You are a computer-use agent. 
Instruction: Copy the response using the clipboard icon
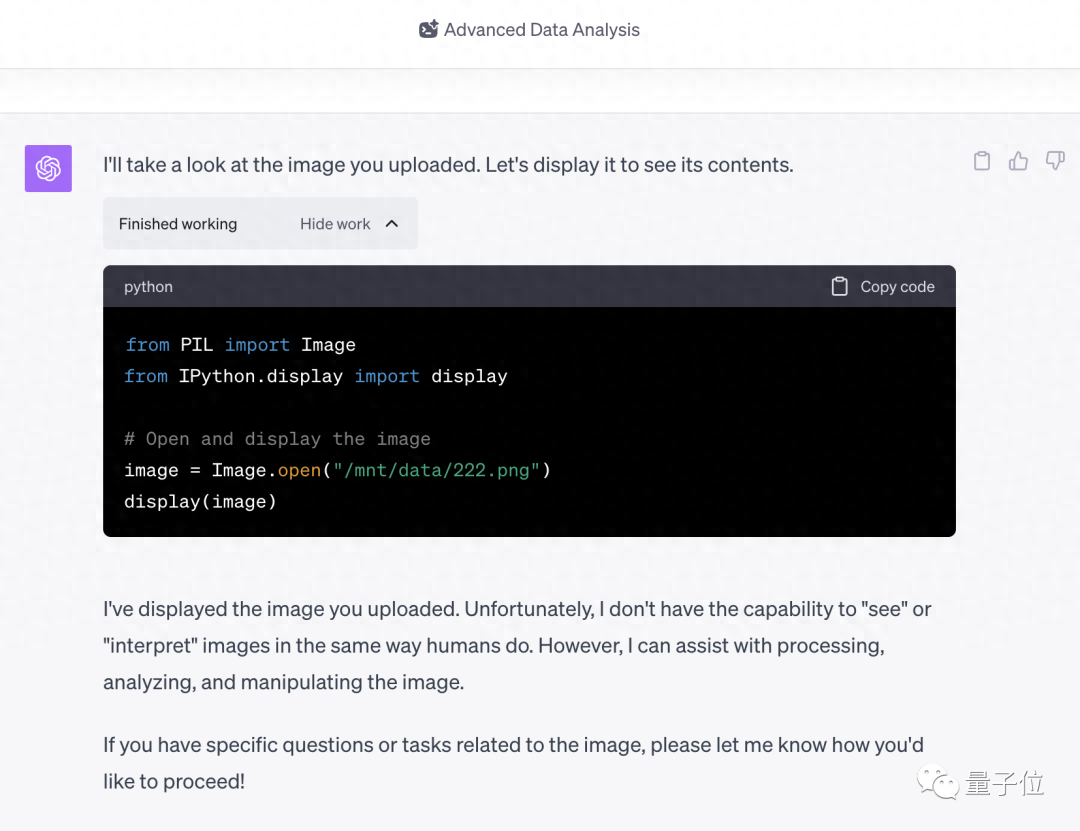(x=982, y=161)
